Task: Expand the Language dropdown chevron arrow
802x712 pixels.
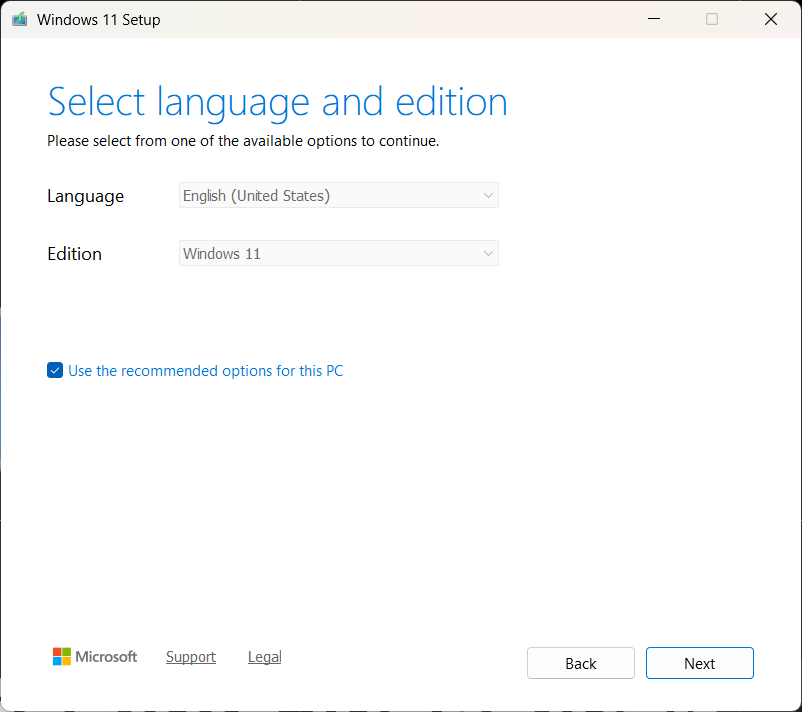Action: [x=488, y=196]
